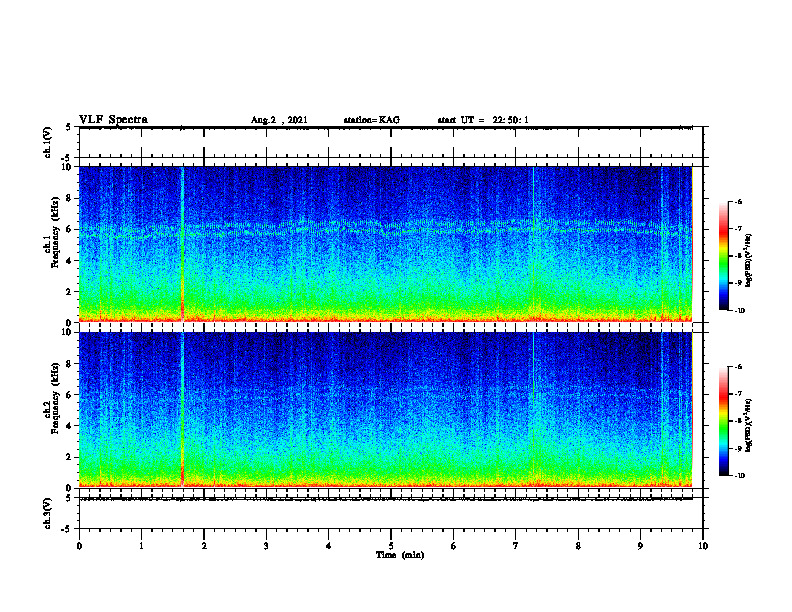Viewport: 792px width, 612px height.
Task: Click the "ch.1(V)" waveform axis label
Action: (48, 142)
